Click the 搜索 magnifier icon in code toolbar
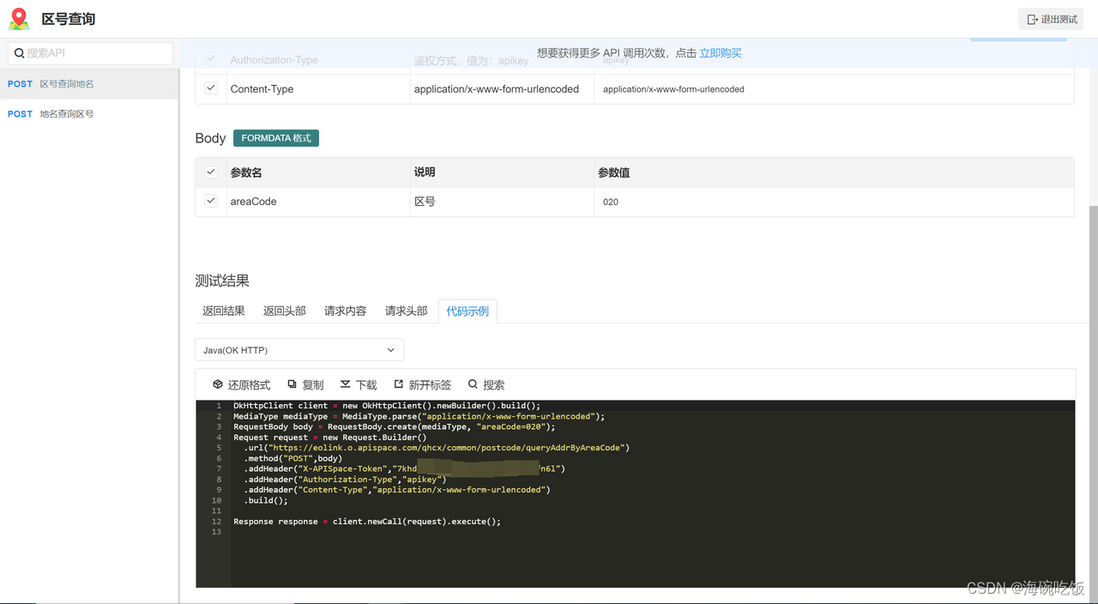1098x604 pixels. point(473,384)
